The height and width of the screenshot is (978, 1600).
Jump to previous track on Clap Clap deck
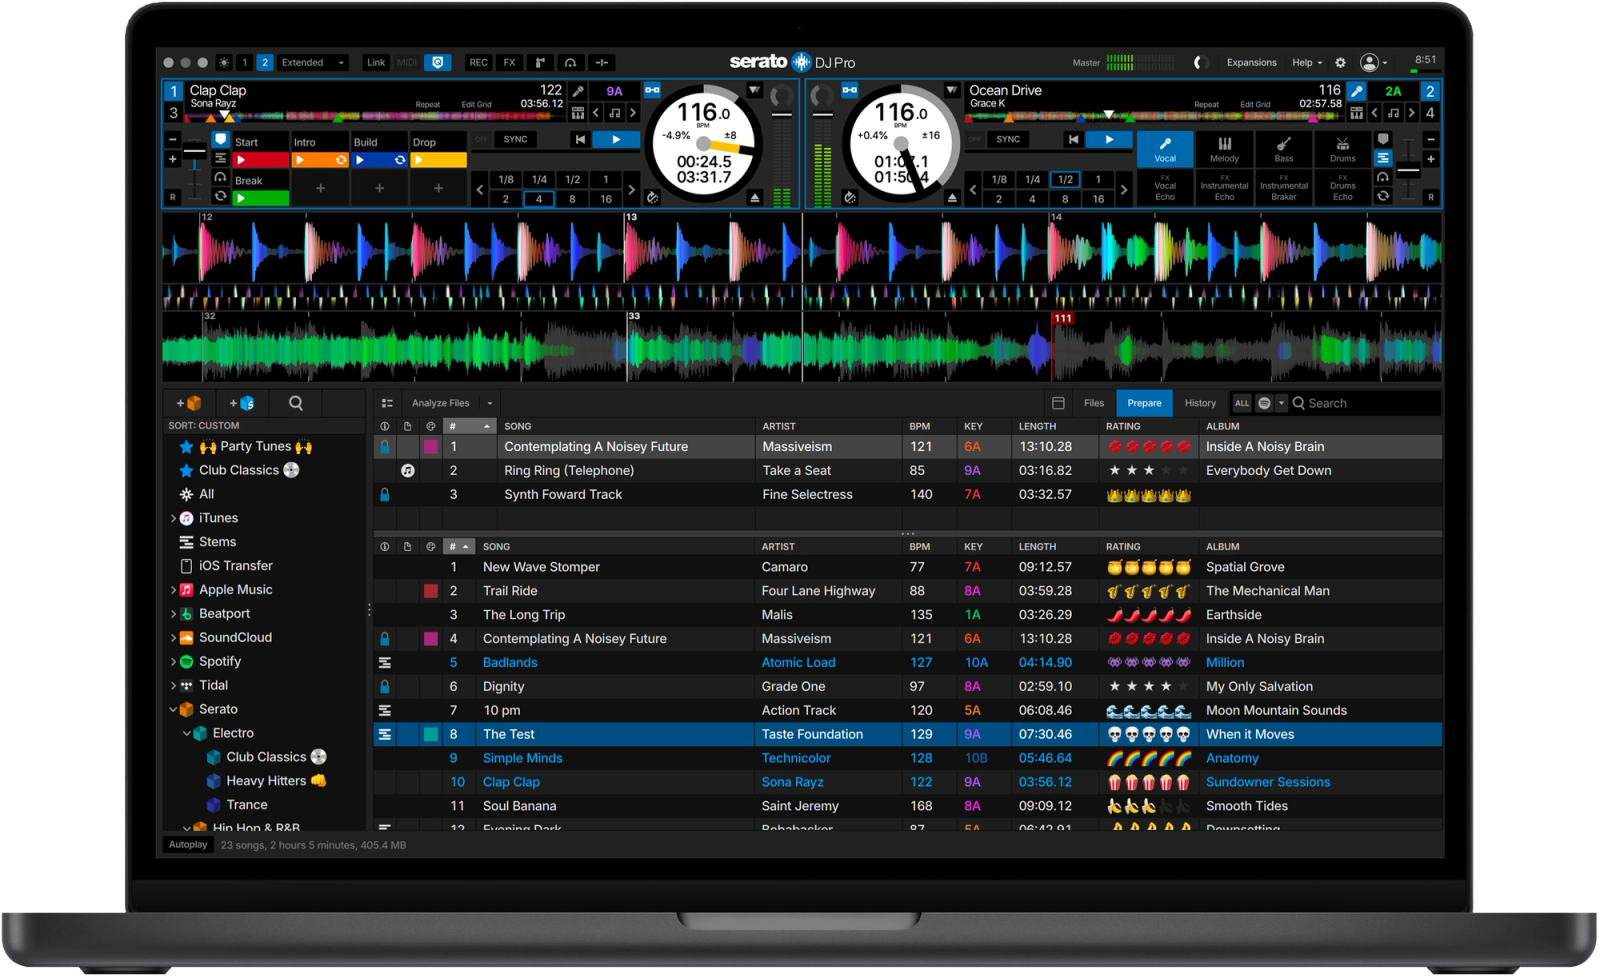click(580, 140)
